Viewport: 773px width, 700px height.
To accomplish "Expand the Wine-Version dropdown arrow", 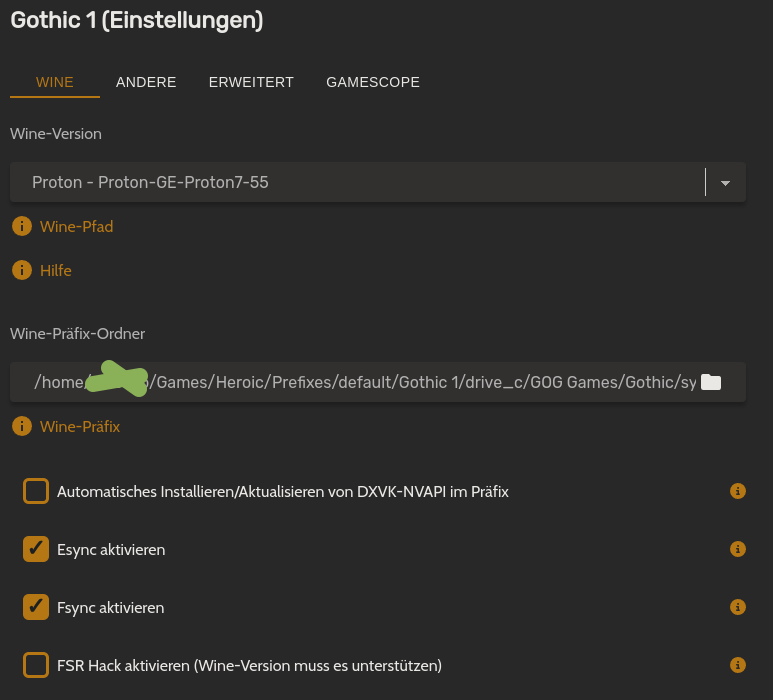I will pos(726,183).
